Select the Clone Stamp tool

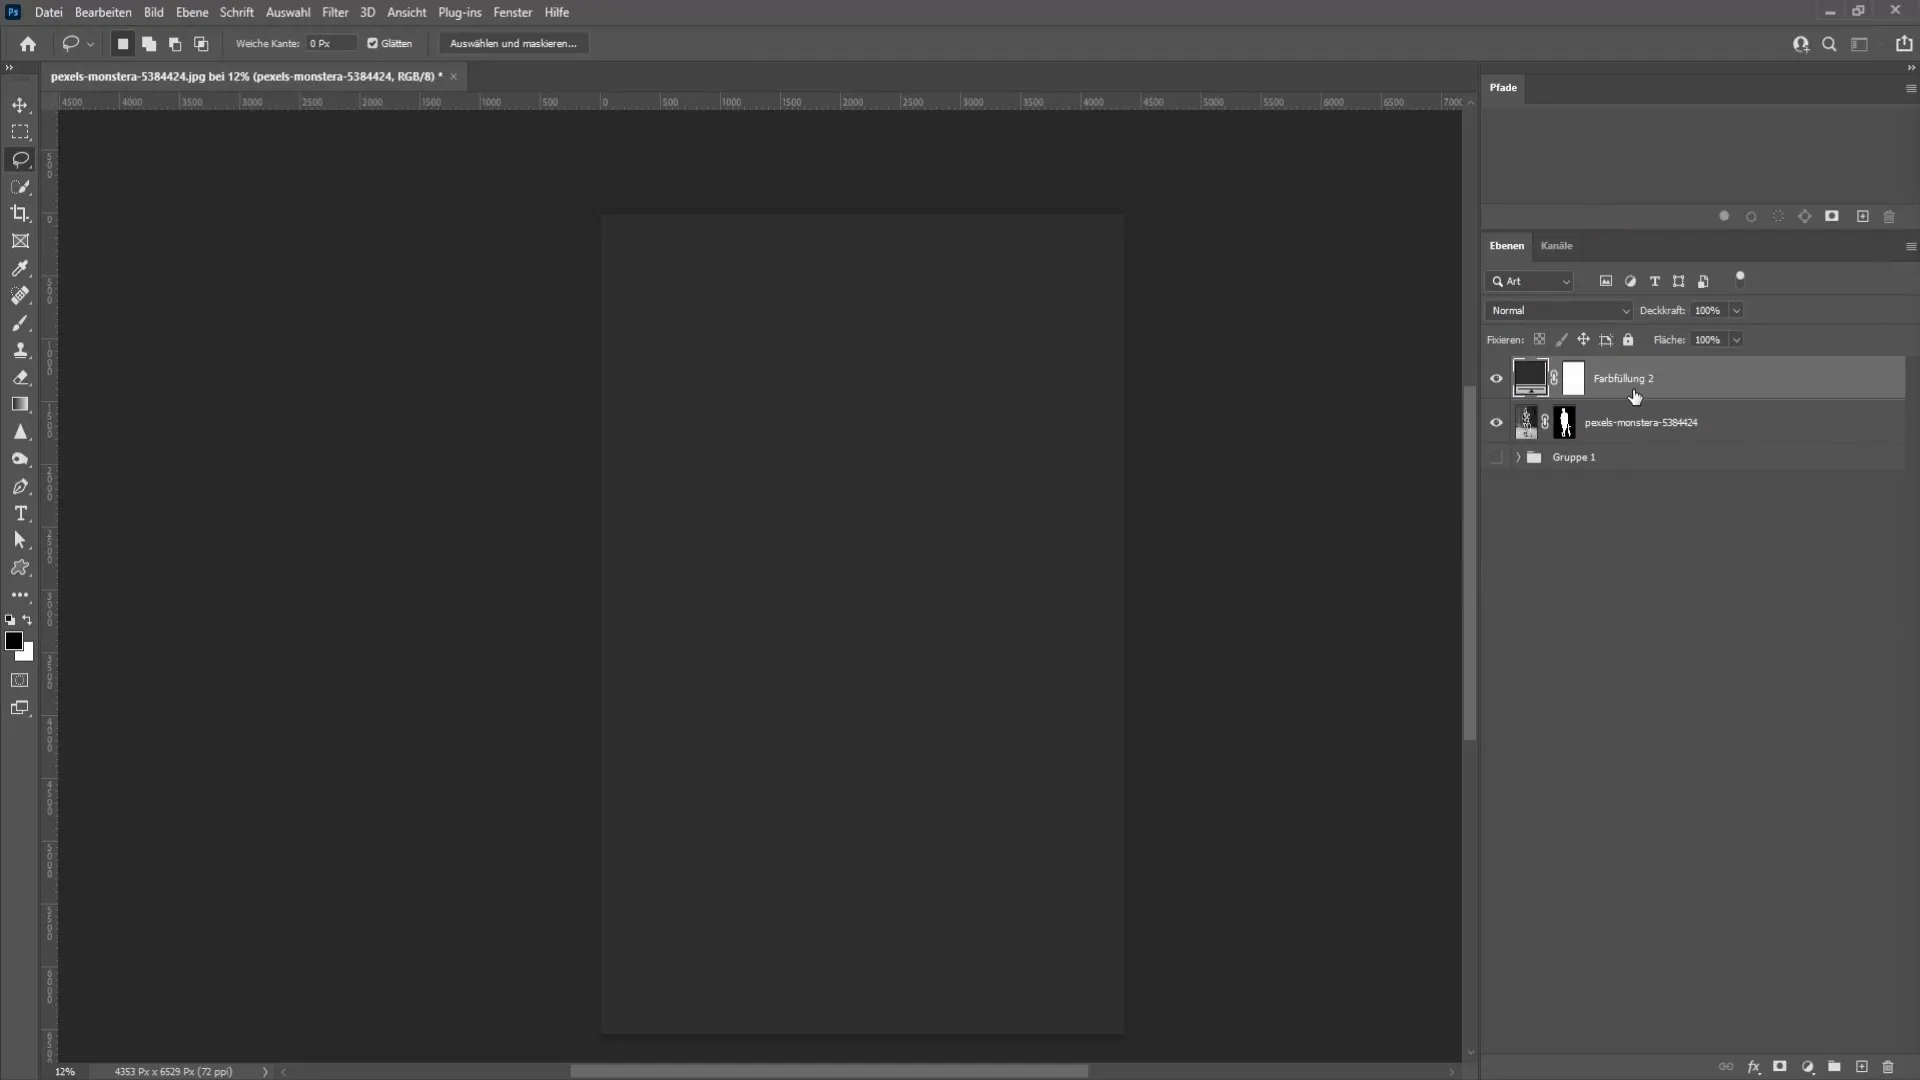click(20, 351)
